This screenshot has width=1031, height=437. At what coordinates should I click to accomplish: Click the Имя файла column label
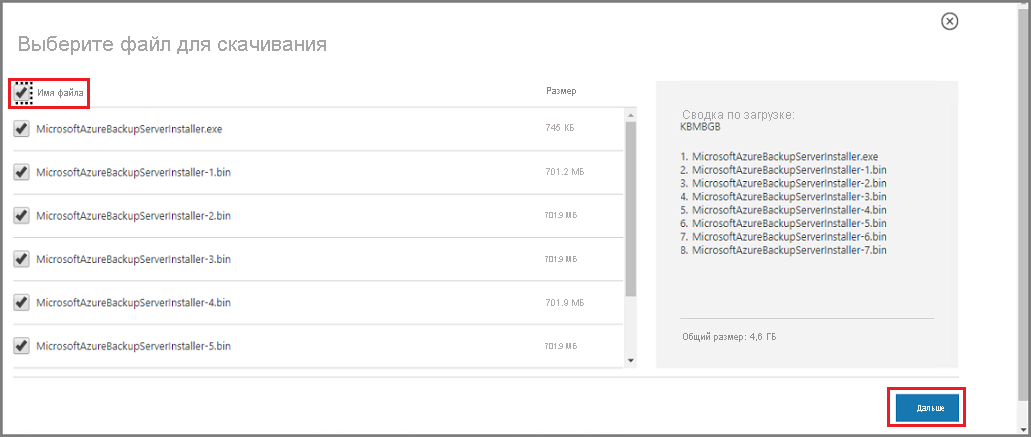60,94
